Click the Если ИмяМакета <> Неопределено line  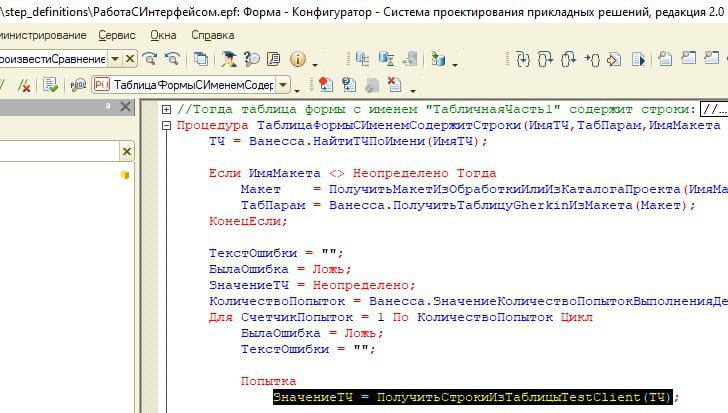click(x=352, y=173)
